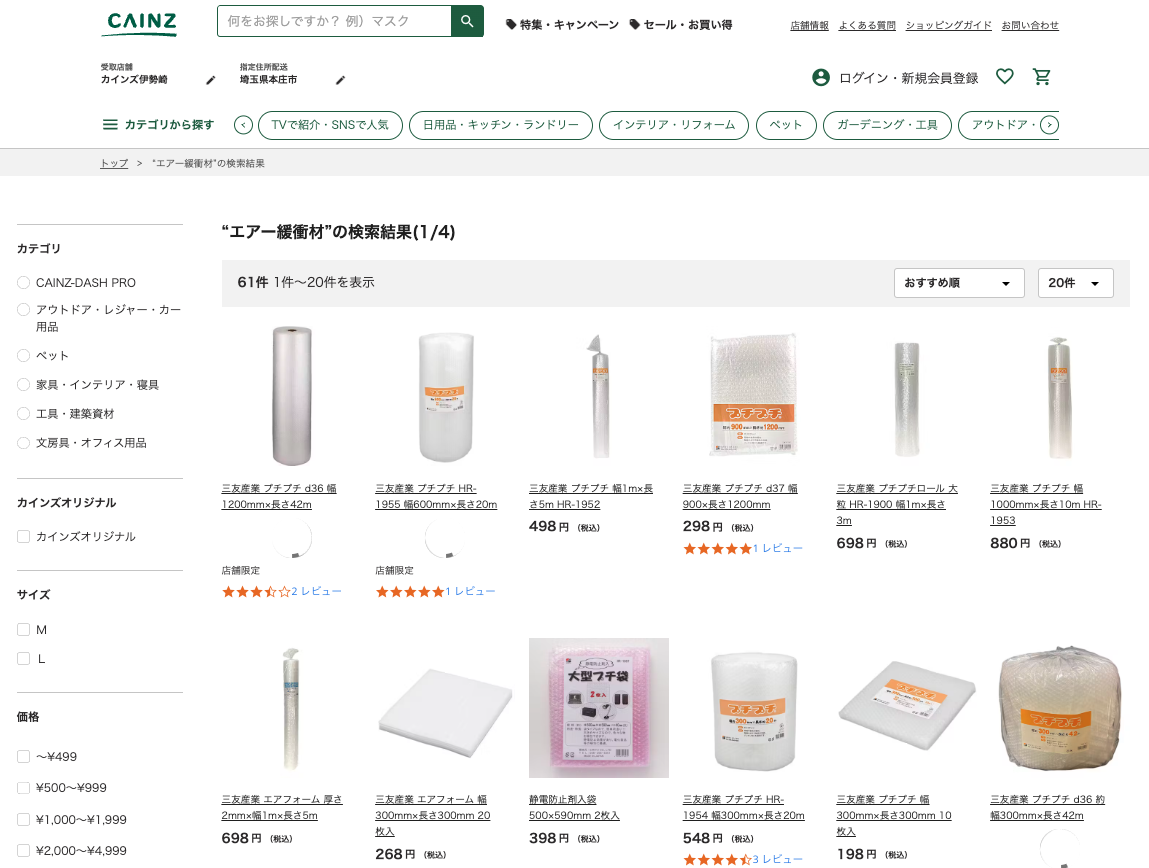Click the account login person icon
This screenshot has width=1149, height=868.
tap(821, 77)
